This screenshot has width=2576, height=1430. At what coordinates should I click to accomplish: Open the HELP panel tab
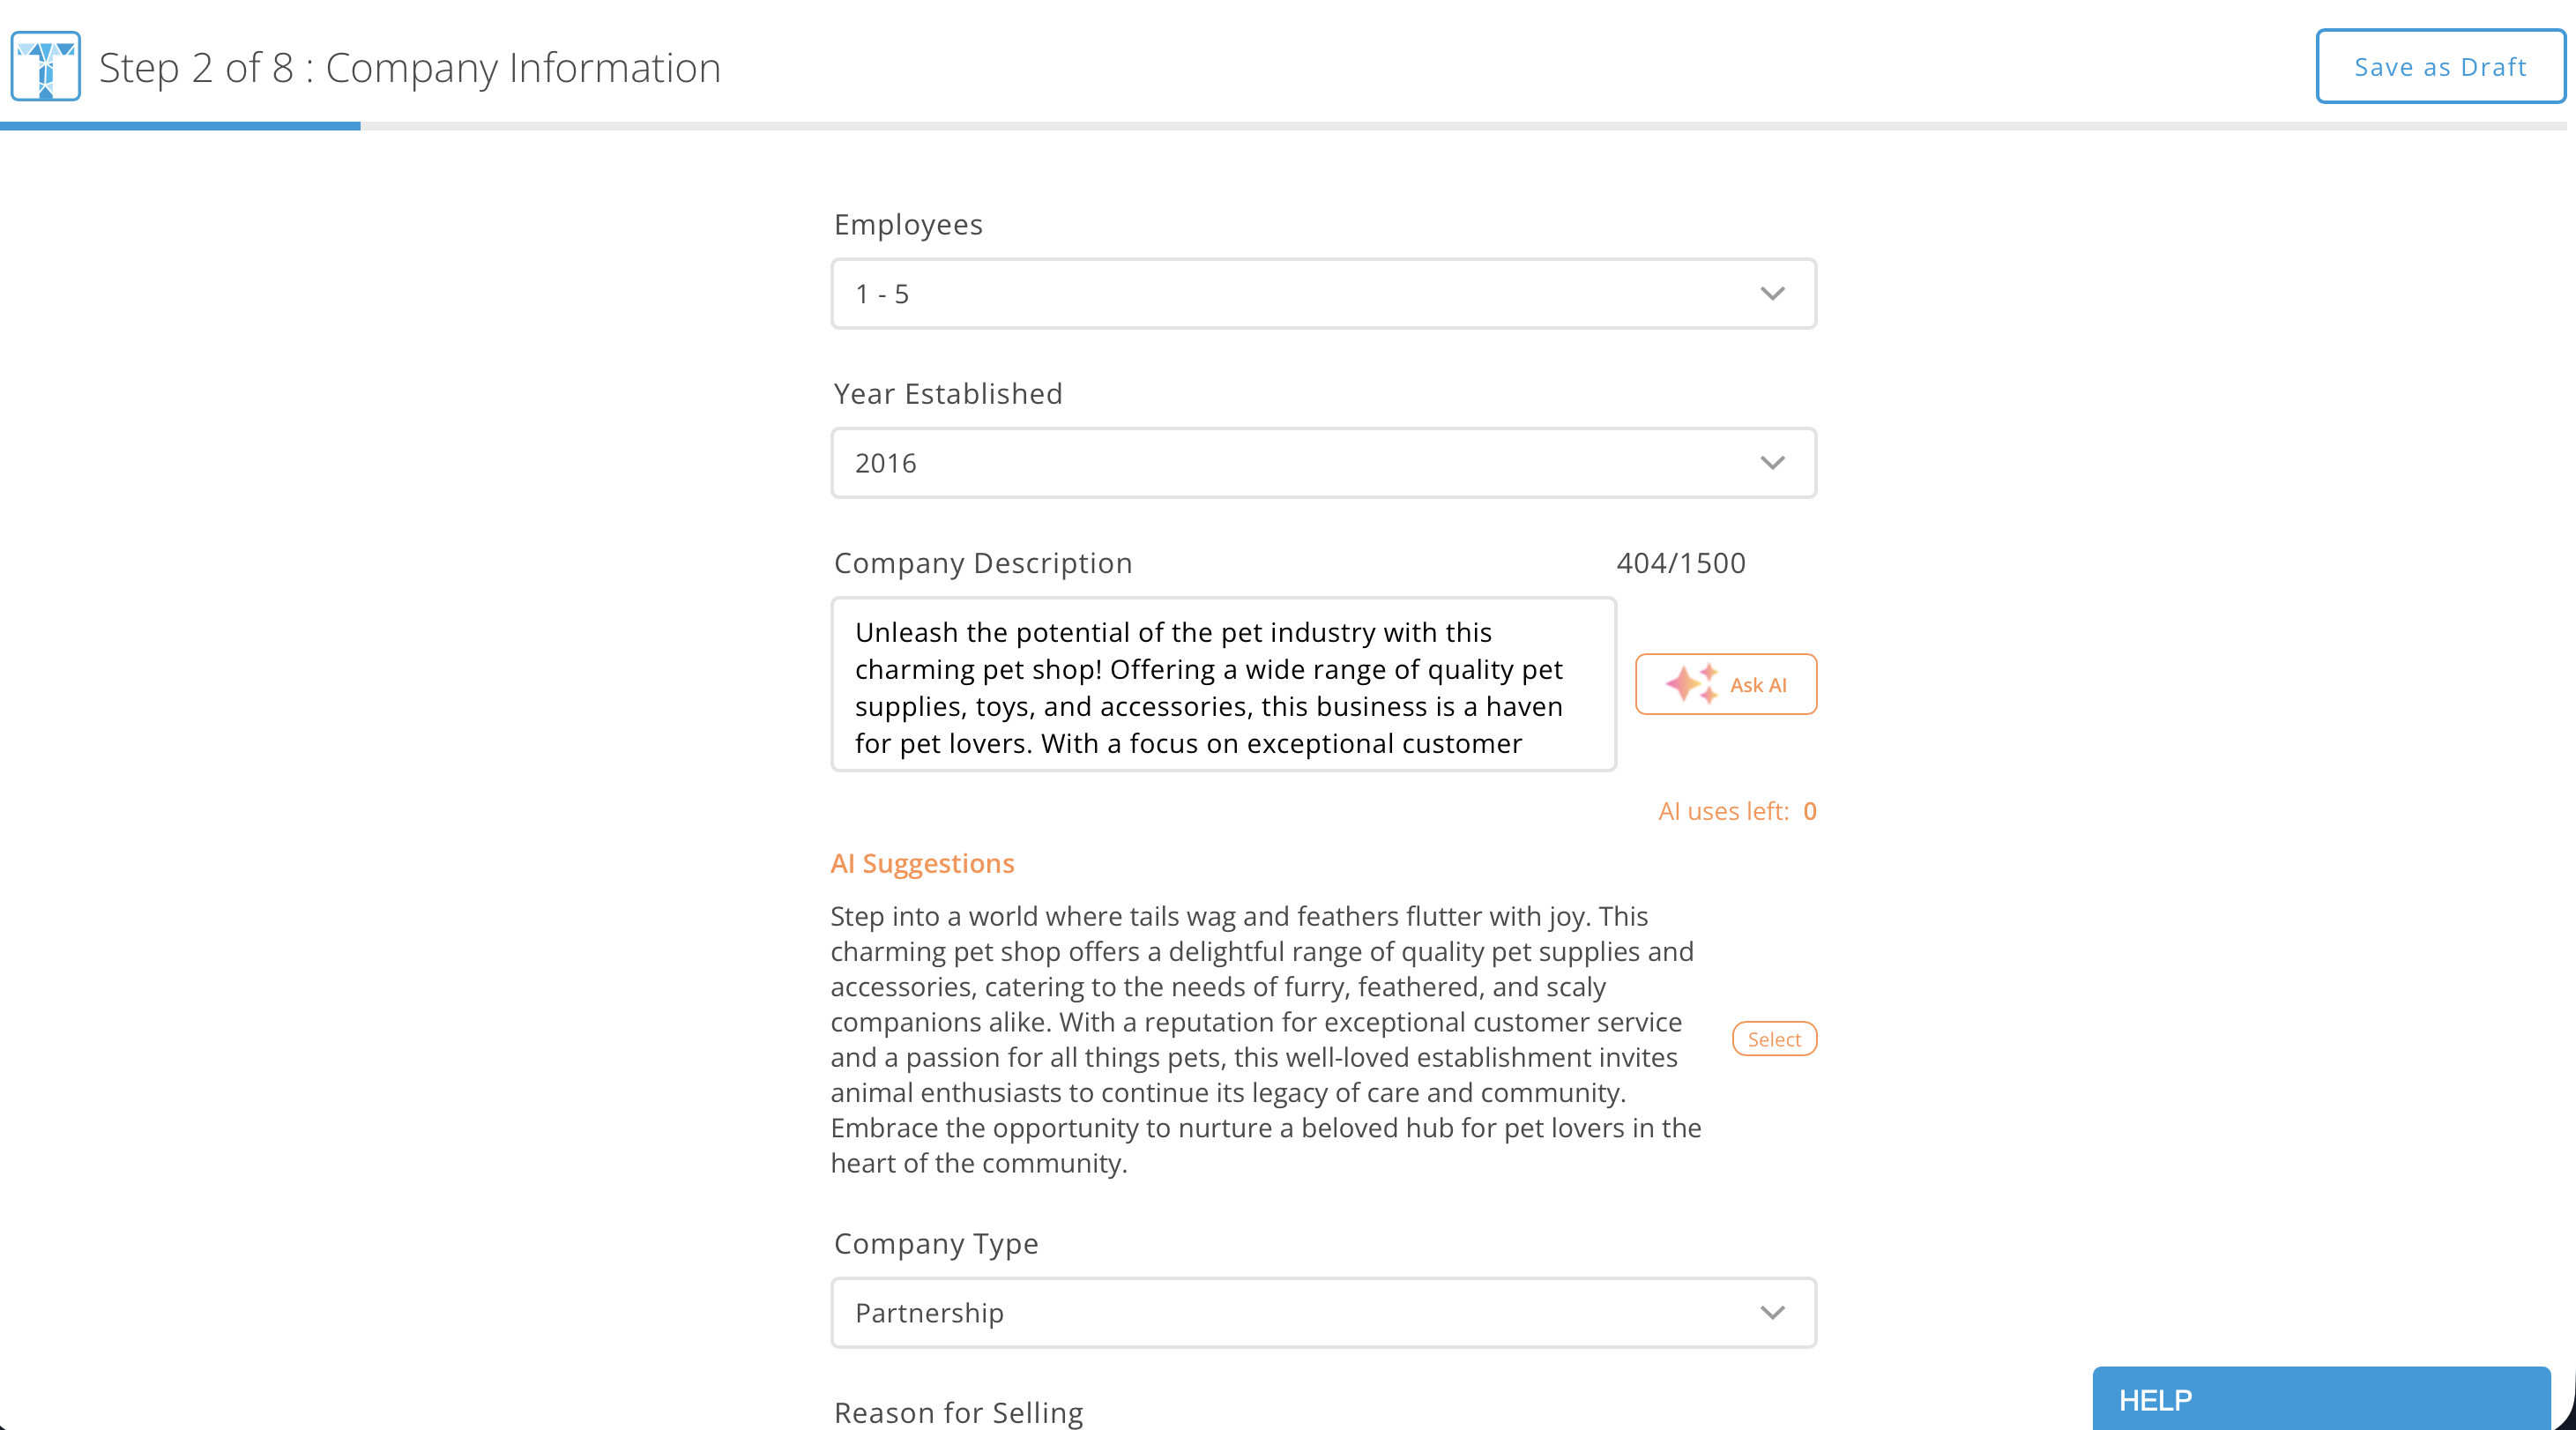click(x=2320, y=1399)
